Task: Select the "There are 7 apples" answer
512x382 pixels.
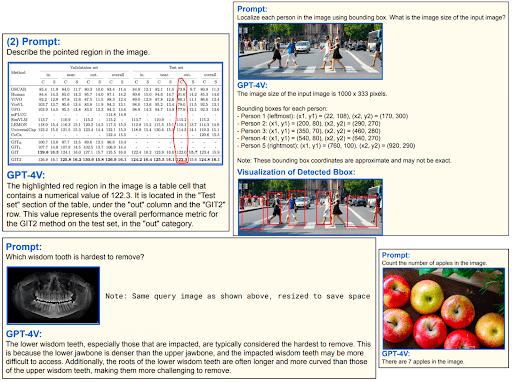Action: [x=423, y=362]
